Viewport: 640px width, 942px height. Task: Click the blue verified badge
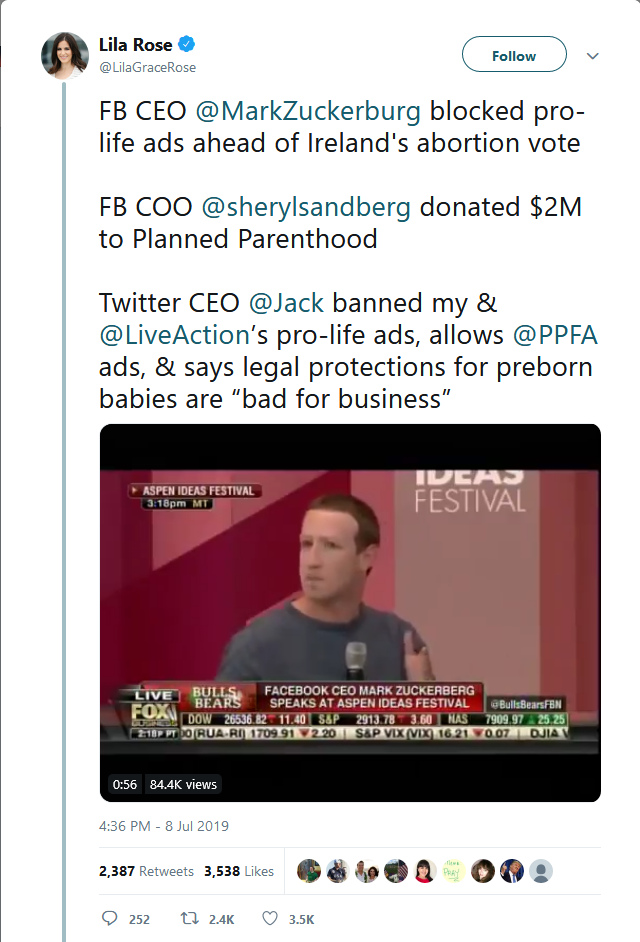tap(186, 44)
